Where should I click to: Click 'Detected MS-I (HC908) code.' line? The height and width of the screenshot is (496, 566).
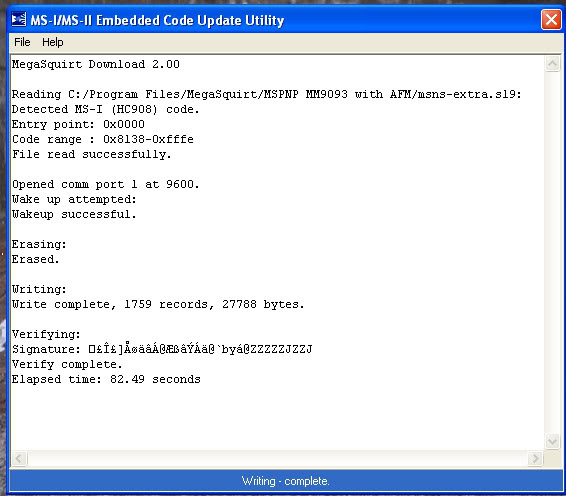pos(105,109)
